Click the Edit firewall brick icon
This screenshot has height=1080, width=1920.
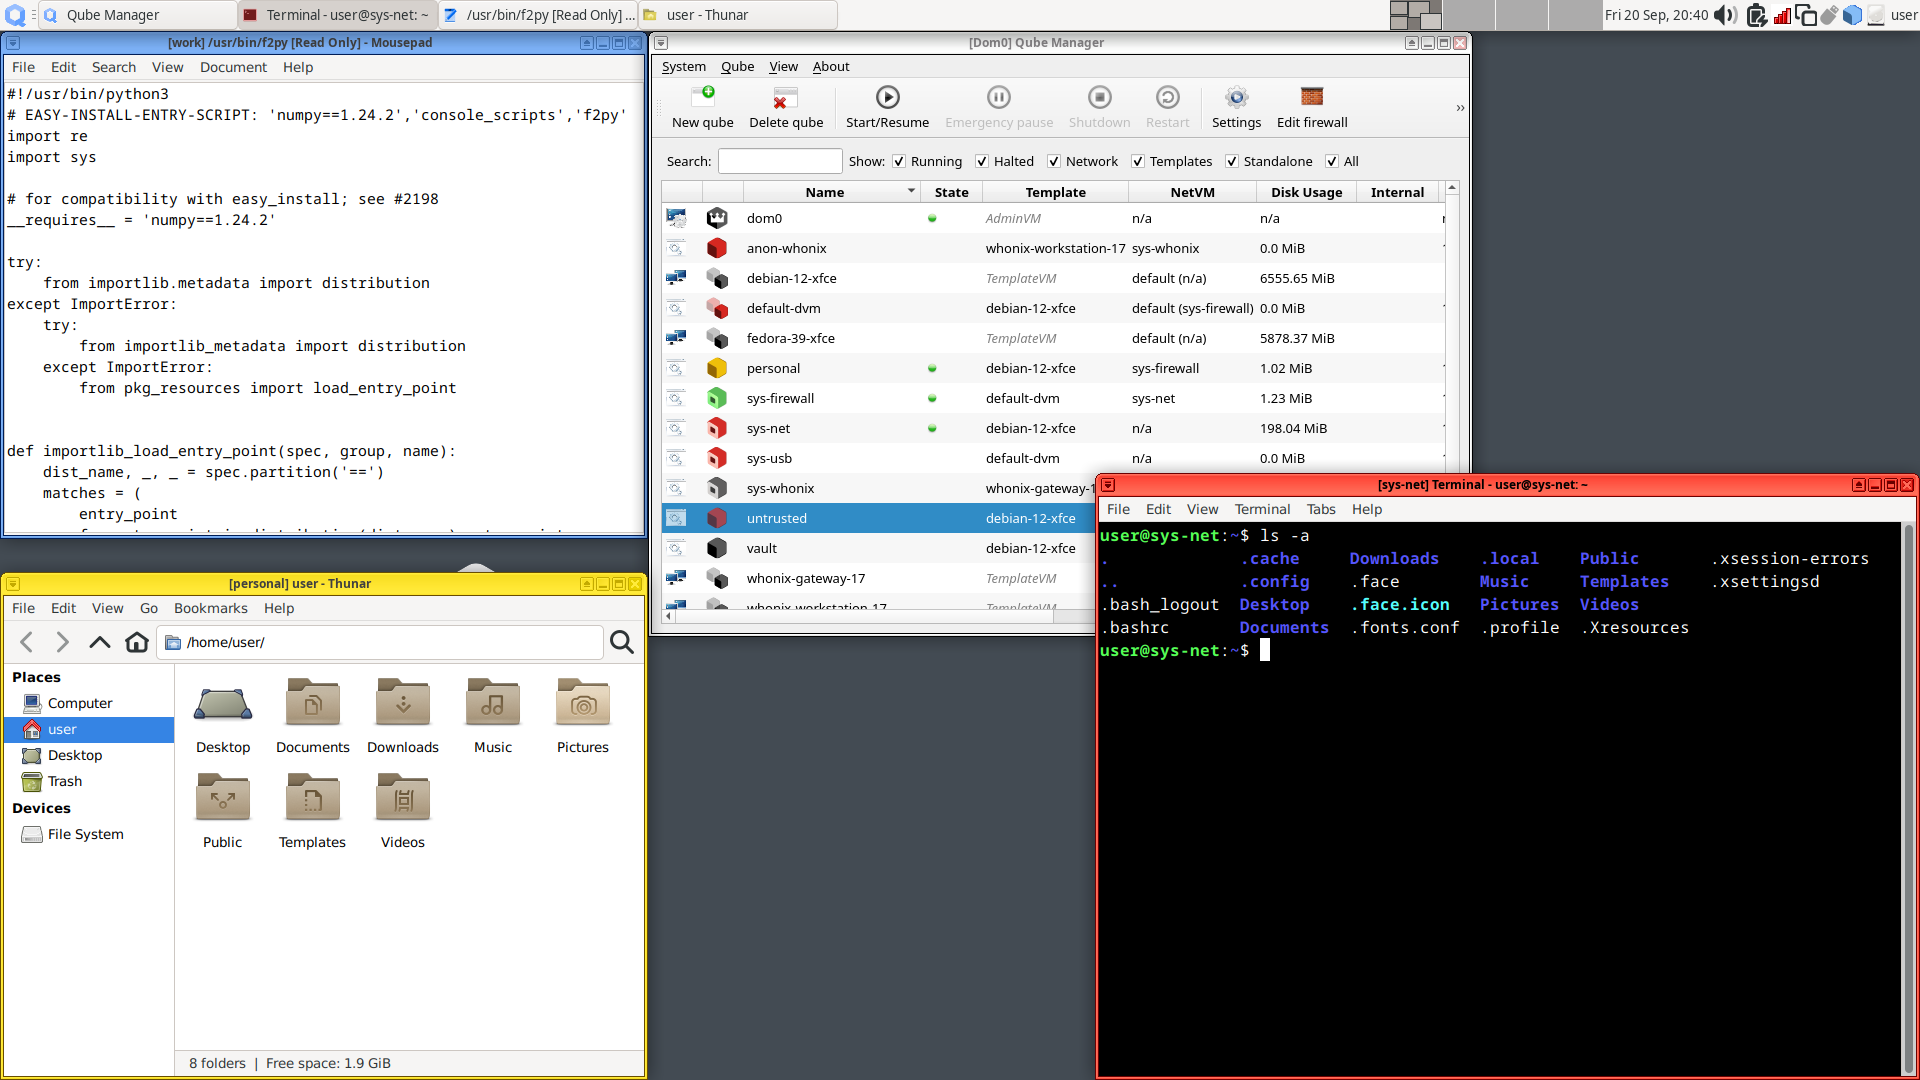1312,97
